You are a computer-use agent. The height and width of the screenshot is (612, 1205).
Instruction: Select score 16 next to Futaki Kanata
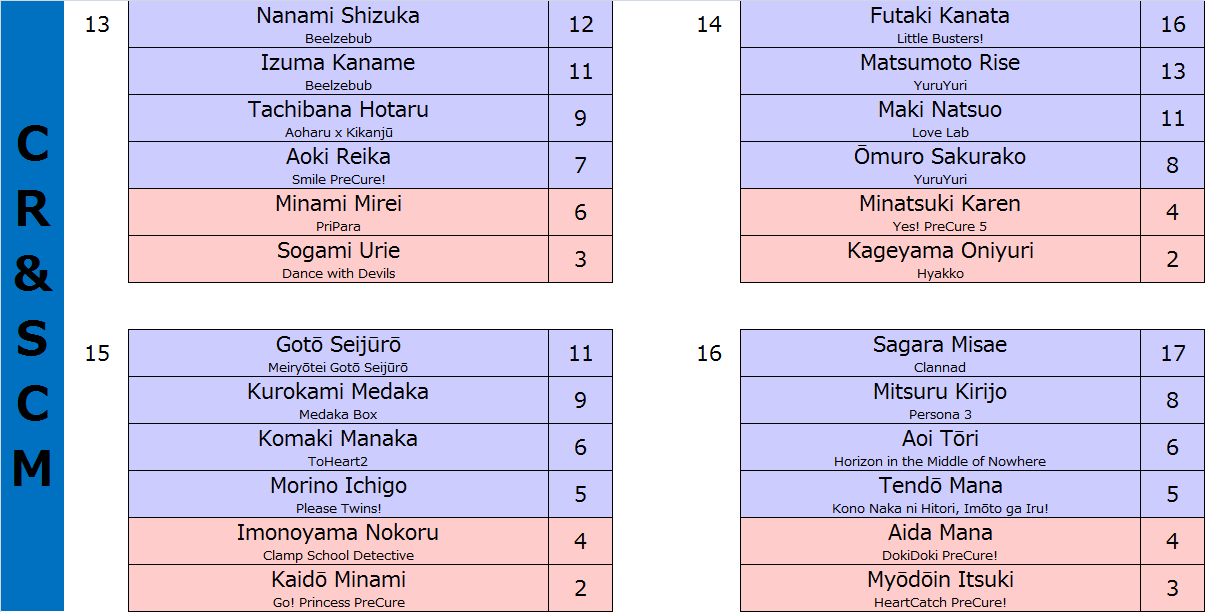click(x=1172, y=24)
